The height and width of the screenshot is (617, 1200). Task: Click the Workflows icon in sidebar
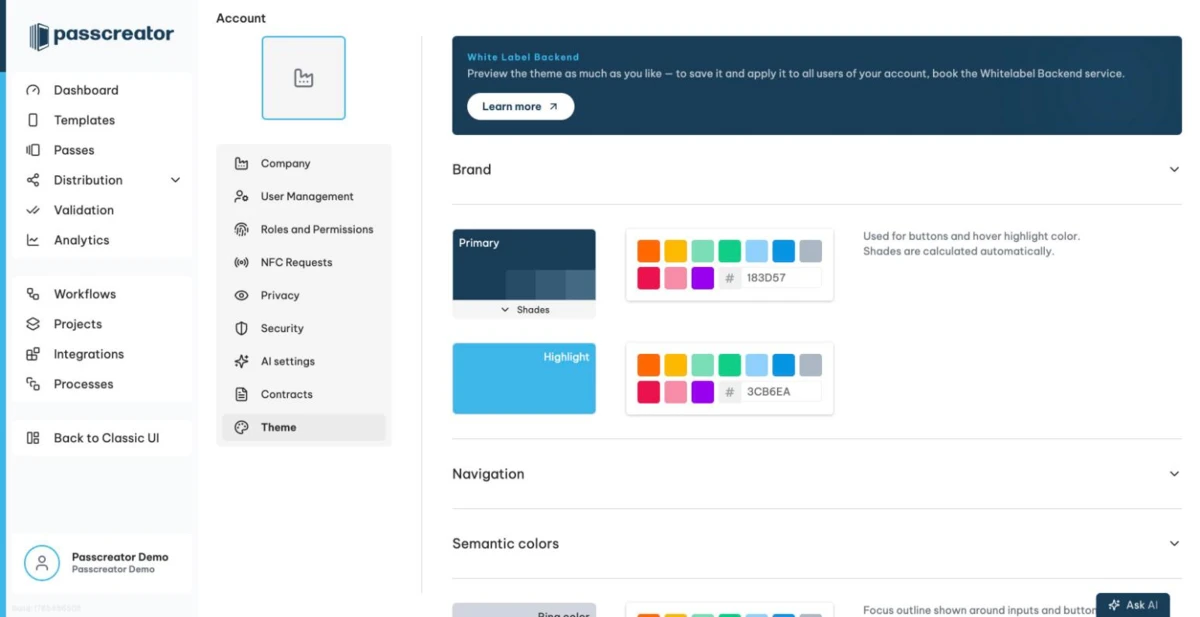(x=33, y=294)
